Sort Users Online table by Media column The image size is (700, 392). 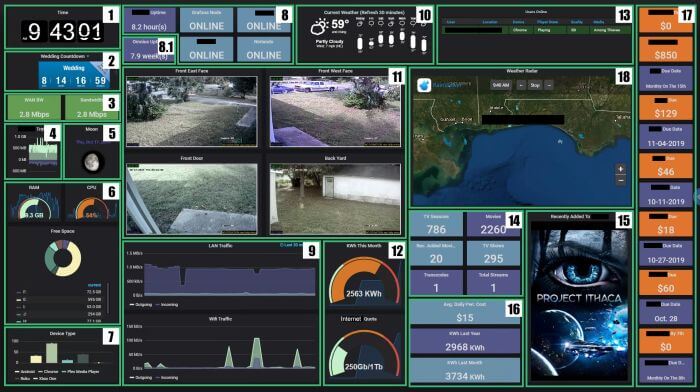pos(599,21)
